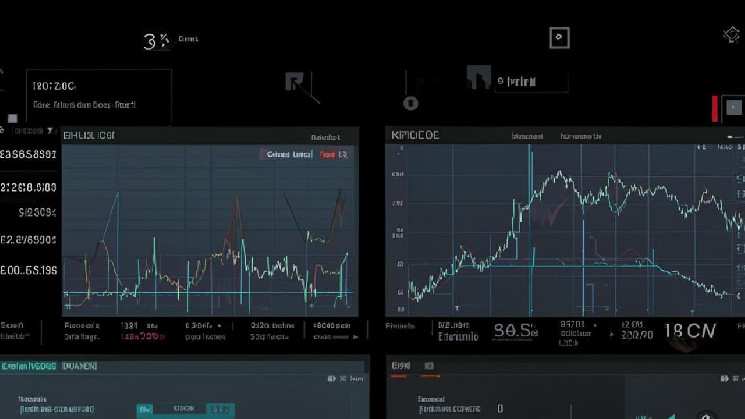Click the bottom right panel's field showing '0'

[500, 409]
